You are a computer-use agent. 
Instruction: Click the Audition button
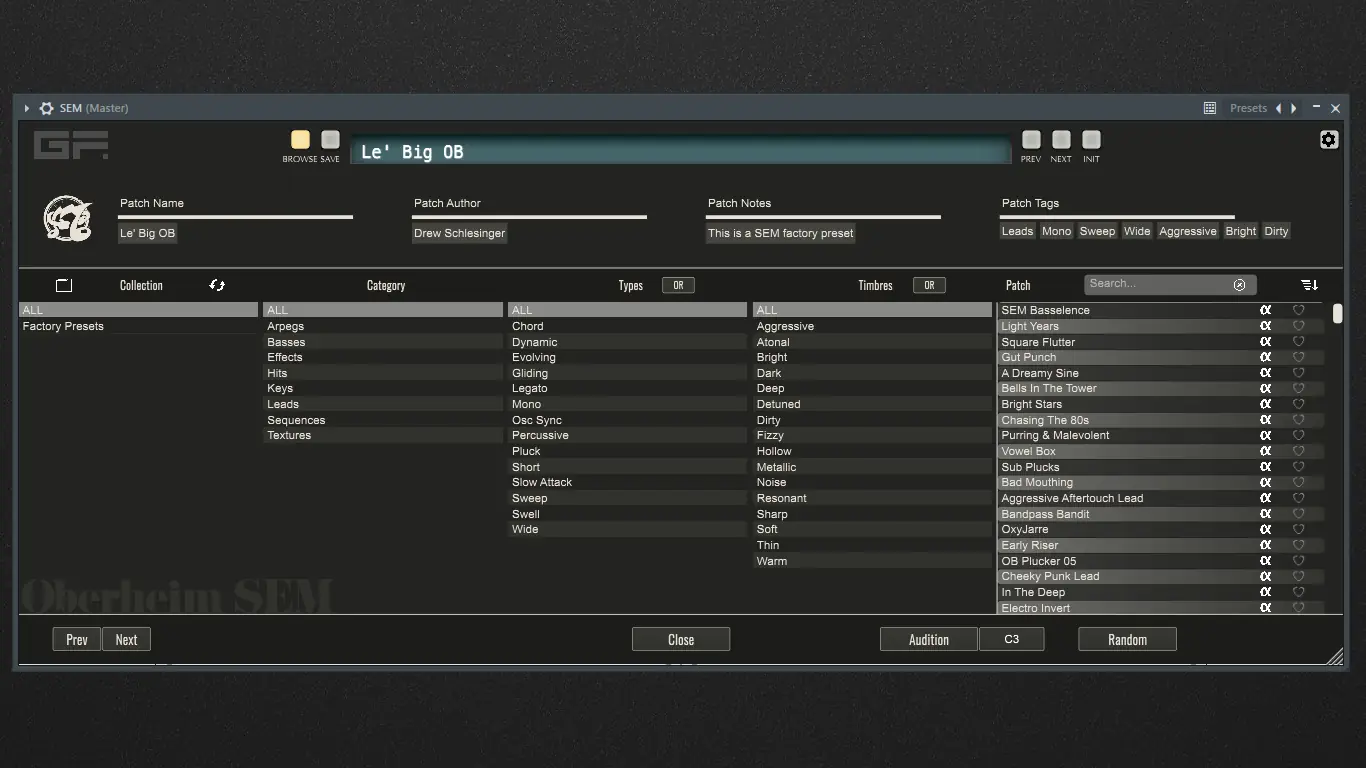(929, 639)
